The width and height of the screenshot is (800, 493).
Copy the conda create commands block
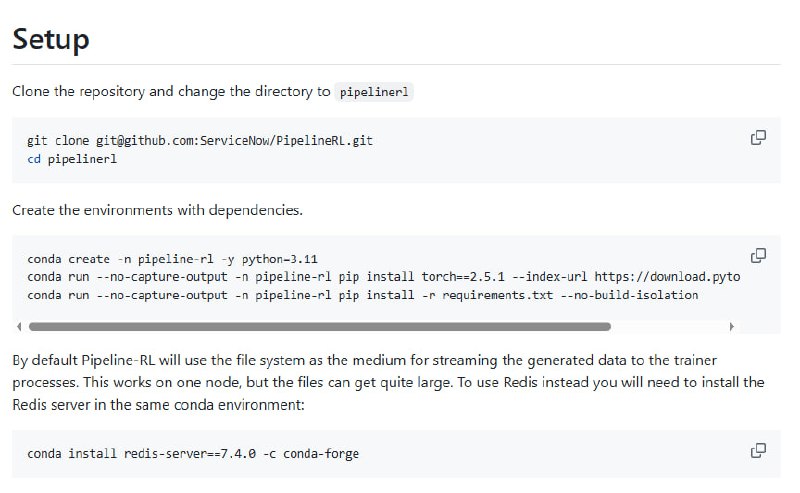pos(758,255)
